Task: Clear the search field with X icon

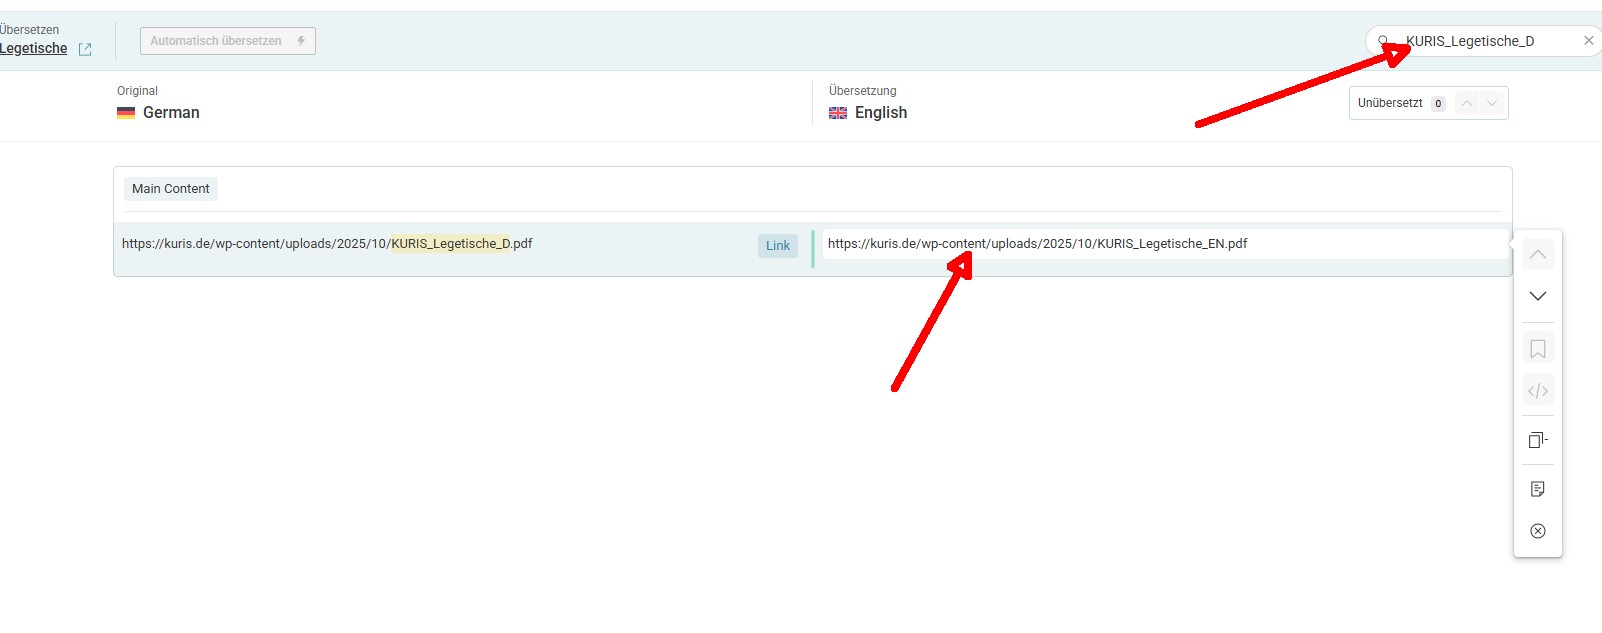Action: pyautogui.click(x=1588, y=40)
